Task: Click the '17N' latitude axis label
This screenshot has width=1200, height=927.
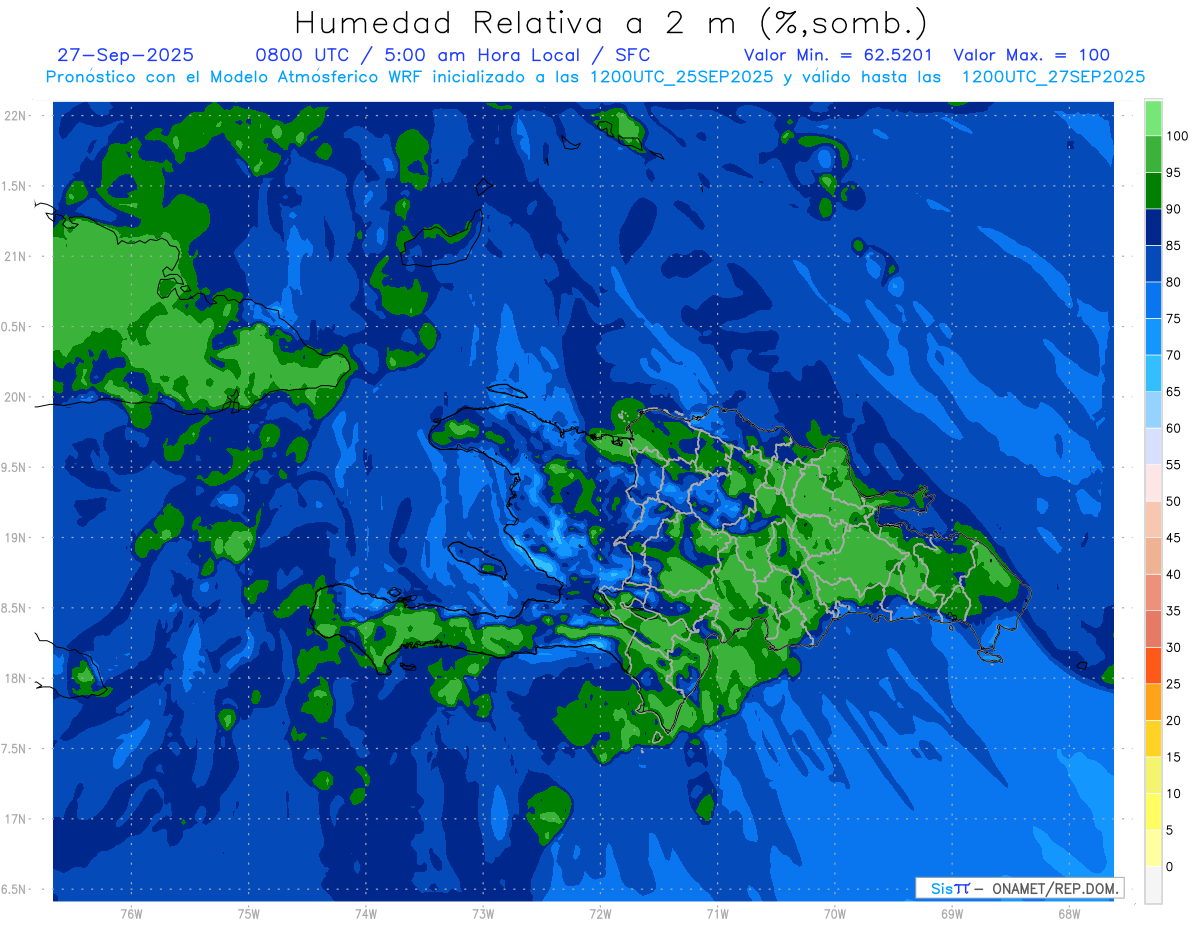Action: (15, 819)
